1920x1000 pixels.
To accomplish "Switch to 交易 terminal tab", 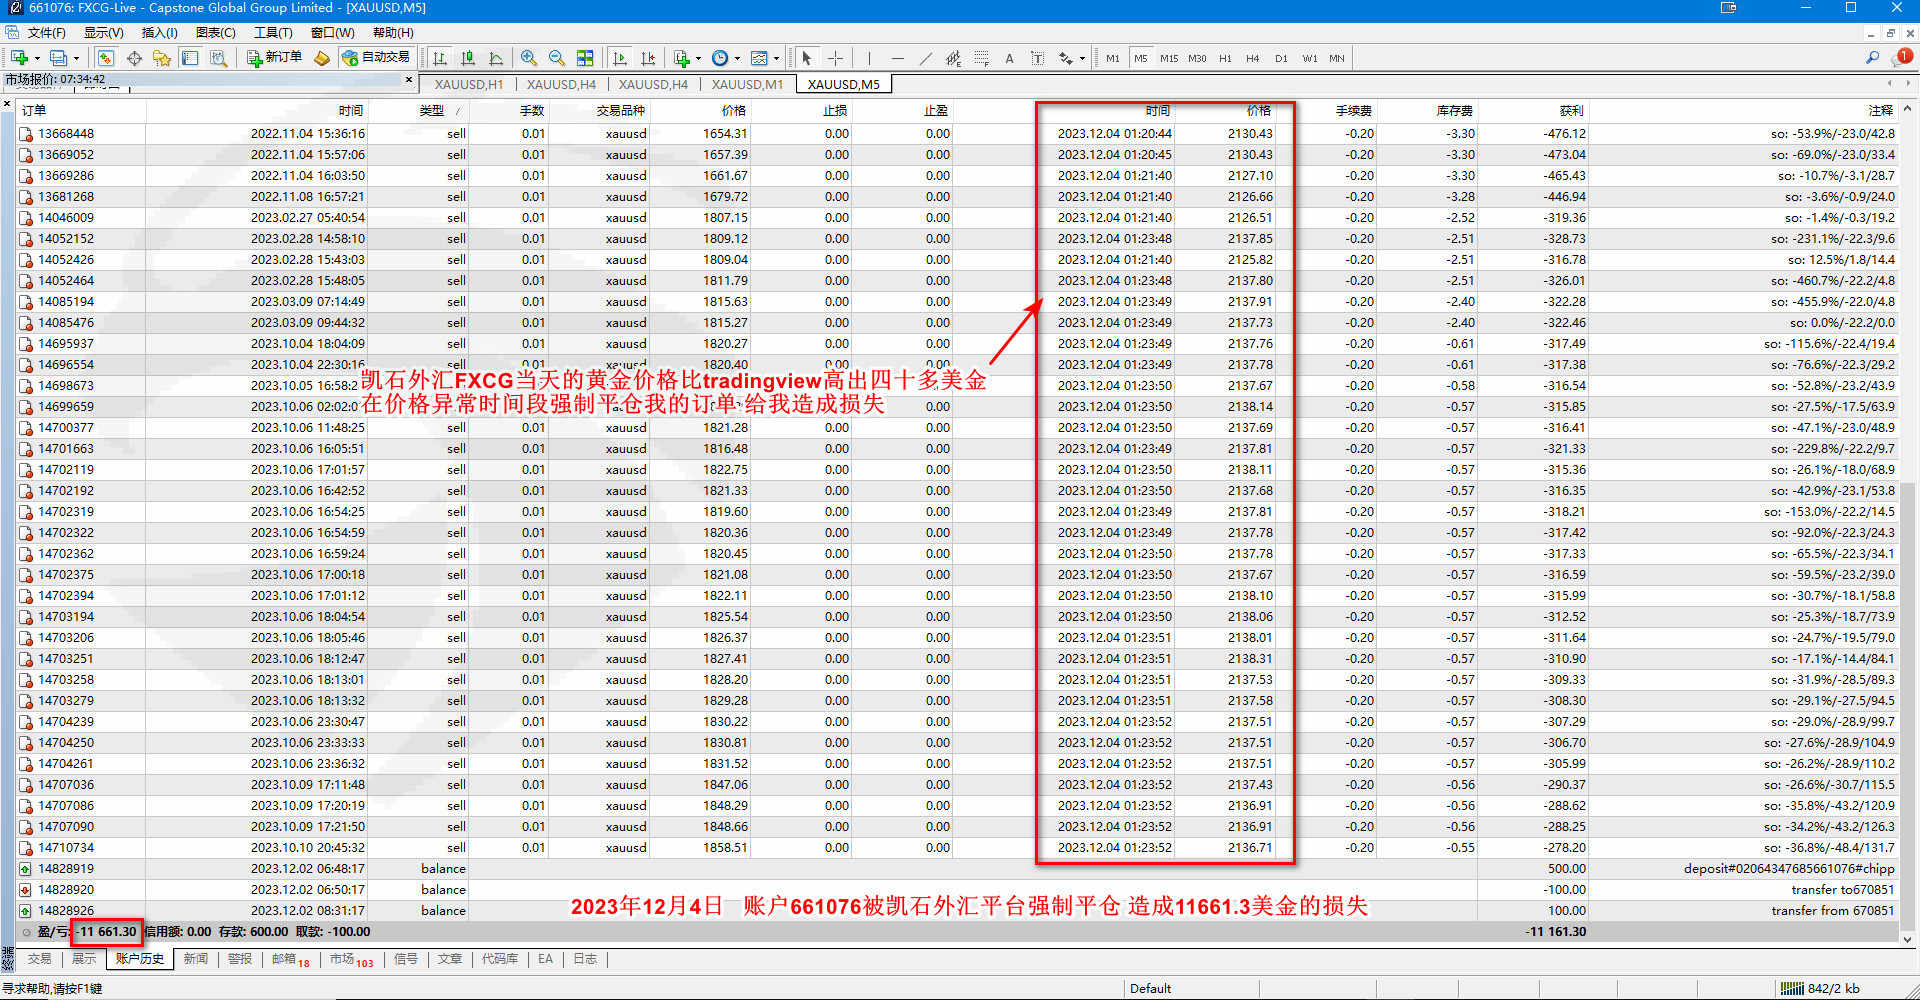I will [x=39, y=959].
